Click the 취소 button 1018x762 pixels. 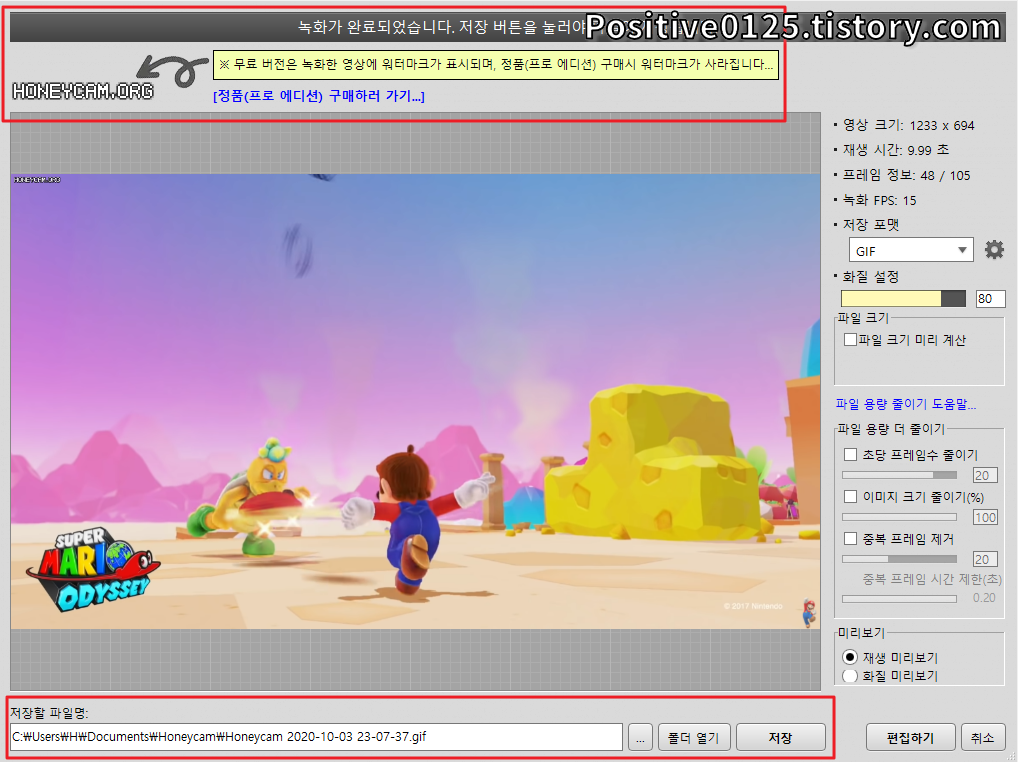pos(982,737)
